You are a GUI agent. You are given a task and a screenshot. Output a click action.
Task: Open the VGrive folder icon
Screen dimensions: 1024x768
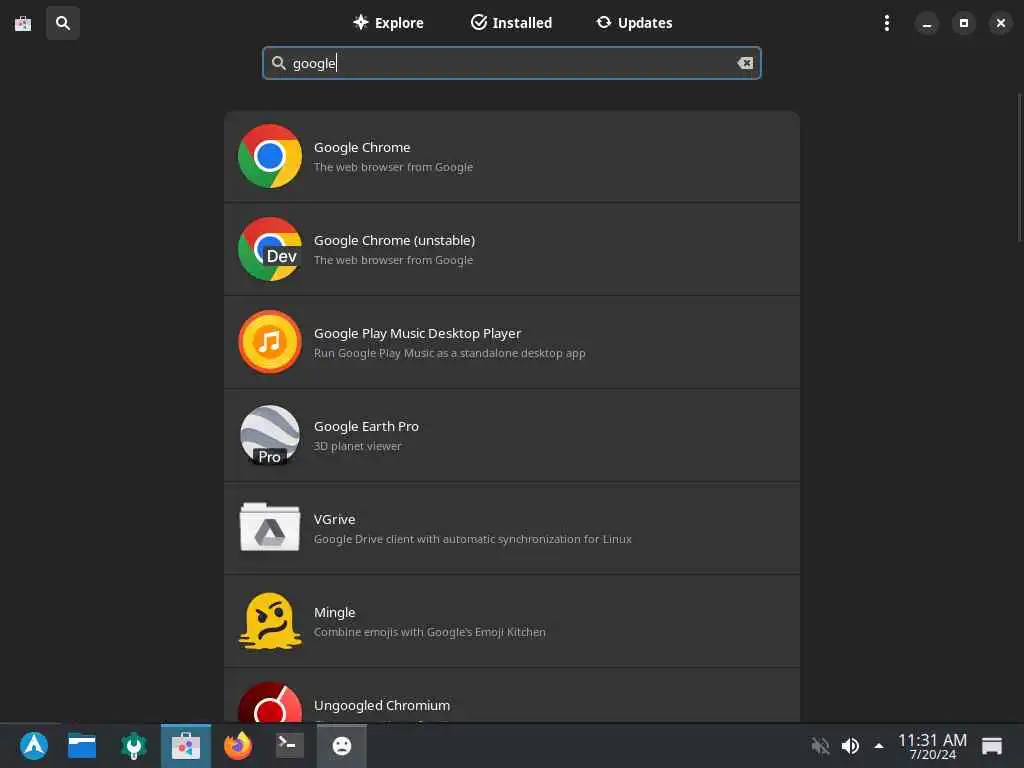click(x=270, y=528)
